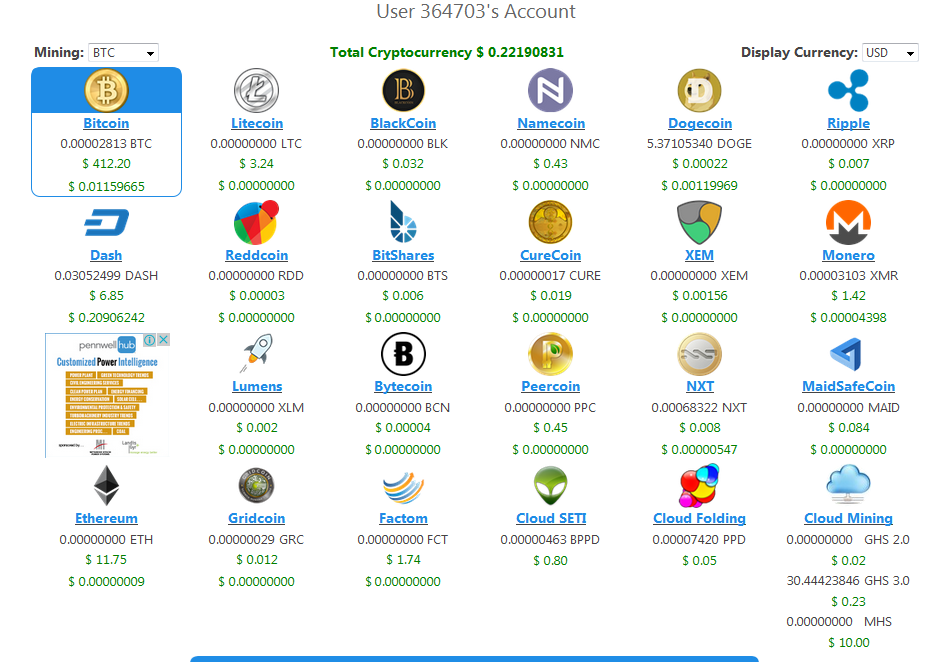Image resolution: width=946 pixels, height=662 pixels.
Task: Click the MaidSafeCoin logo icon
Action: point(846,354)
